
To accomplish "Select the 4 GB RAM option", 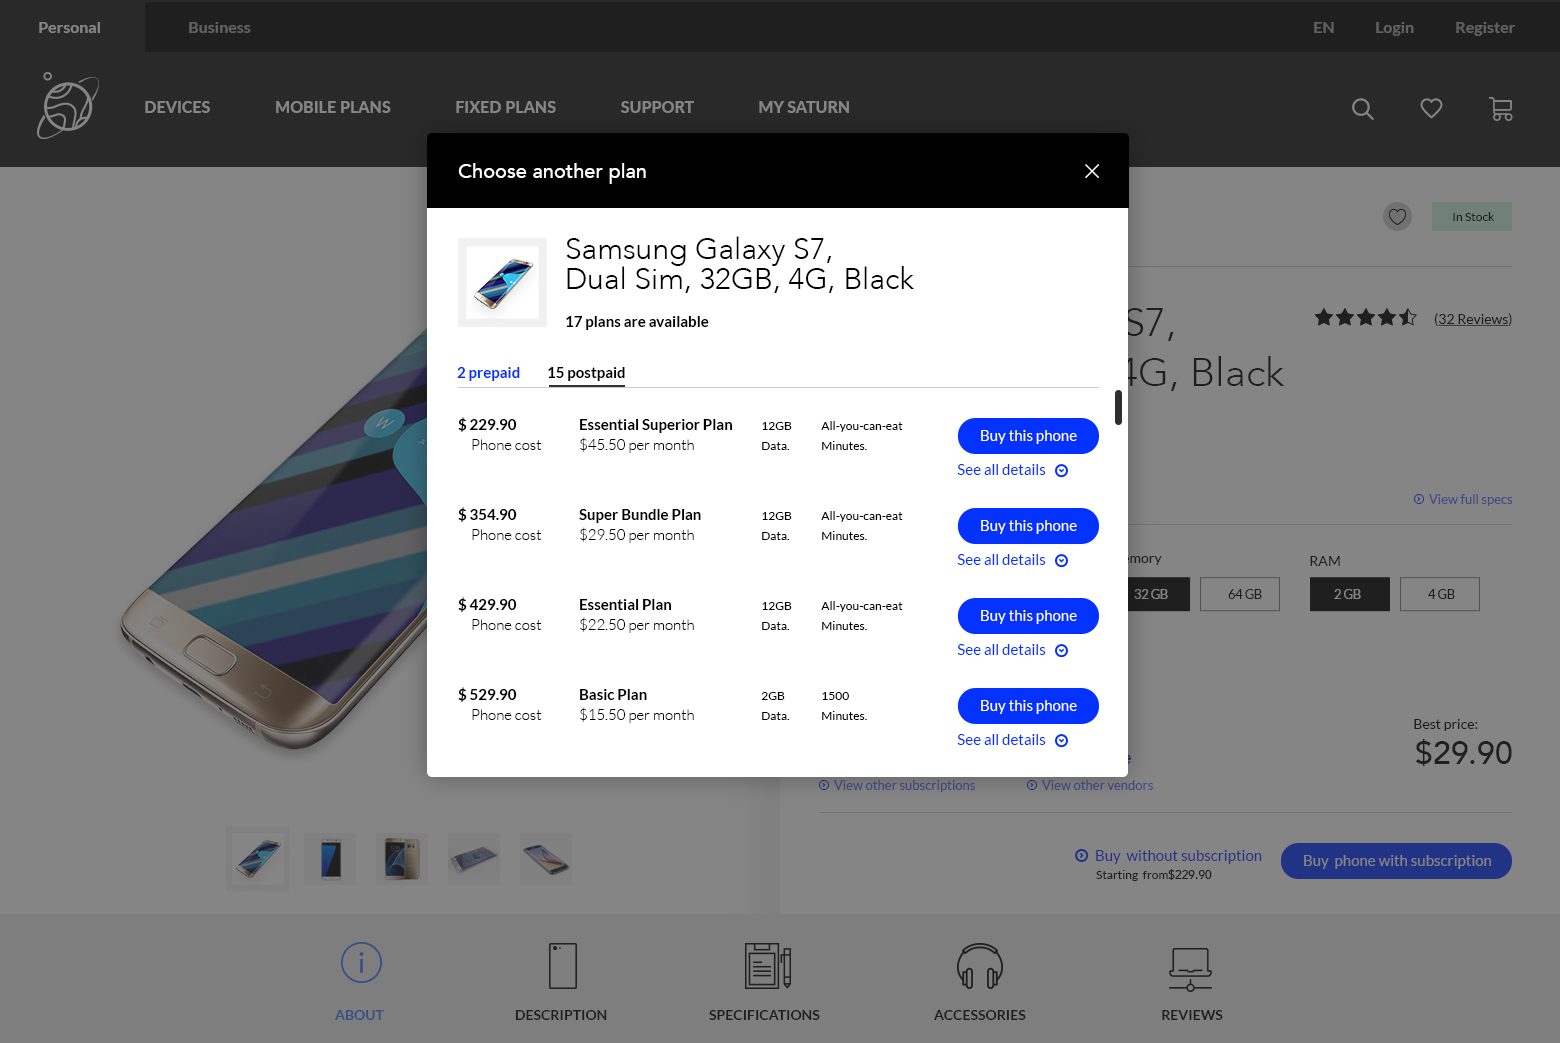I will pyautogui.click(x=1440, y=594).
